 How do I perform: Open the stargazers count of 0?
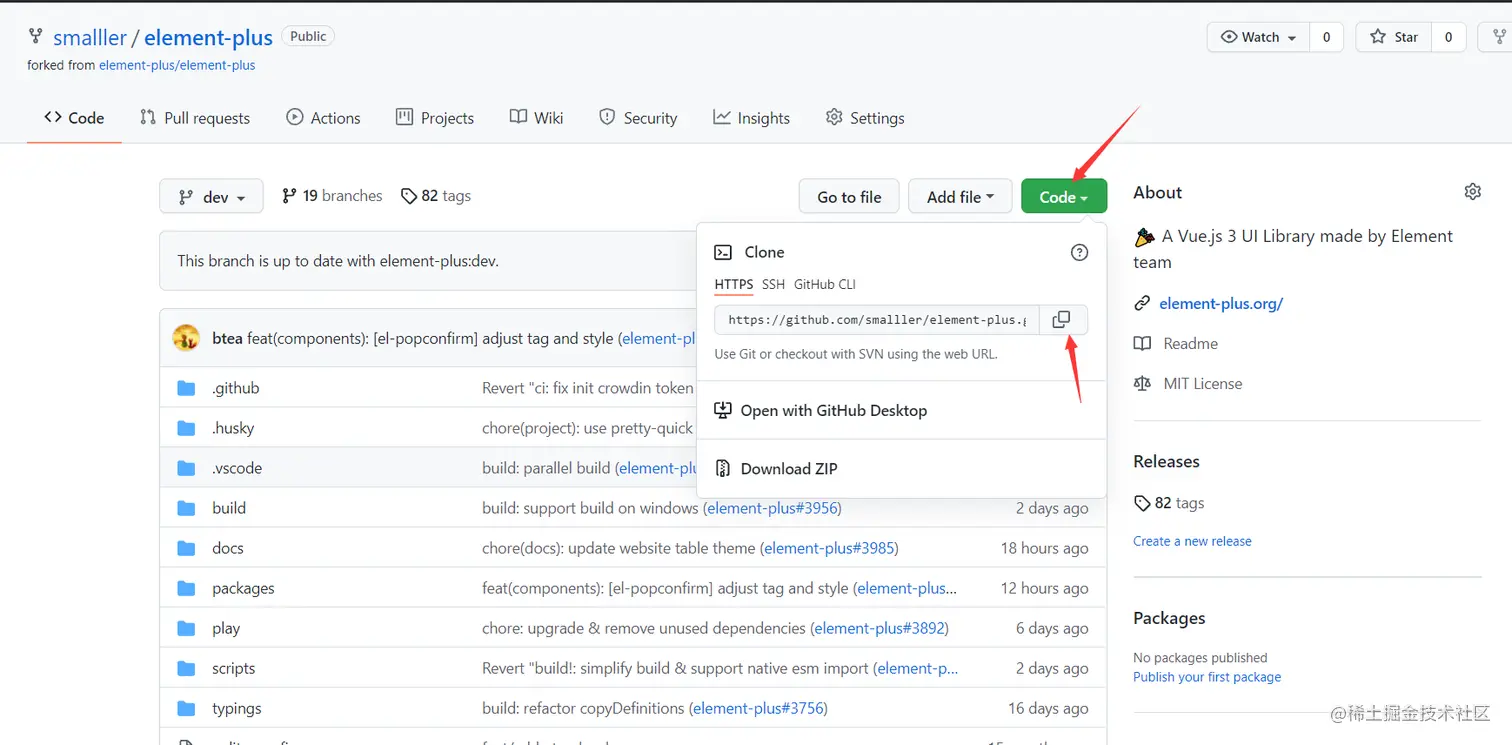(x=1448, y=37)
